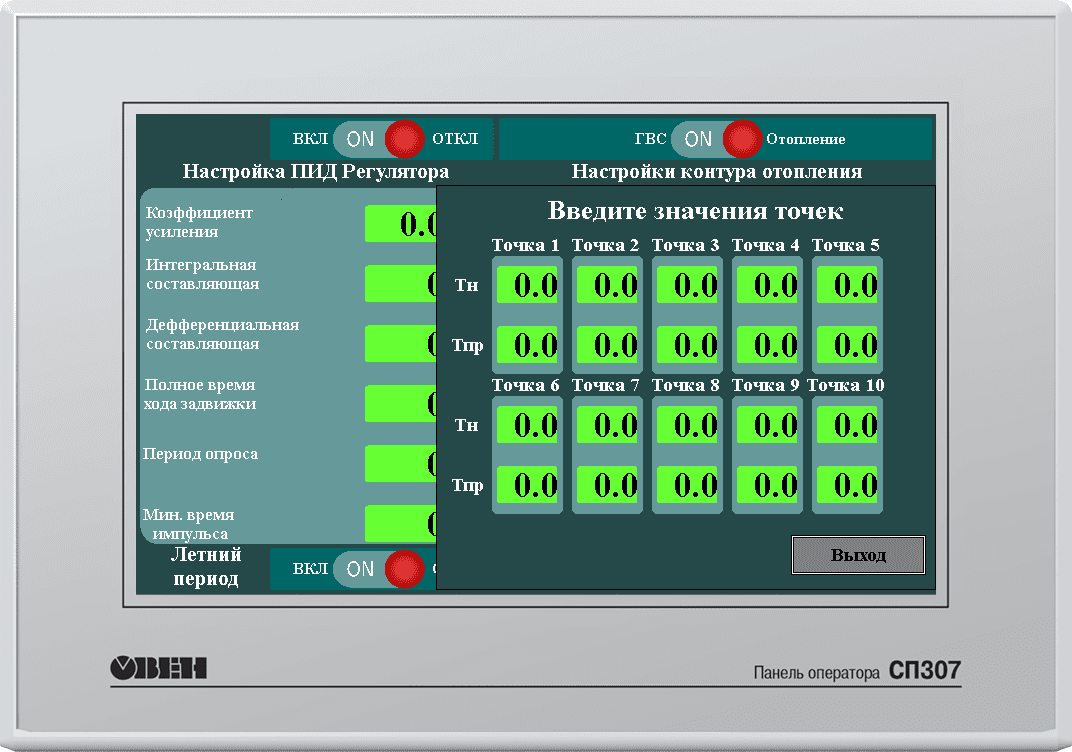Select the Тн field for Точка 1

point(527,285)
